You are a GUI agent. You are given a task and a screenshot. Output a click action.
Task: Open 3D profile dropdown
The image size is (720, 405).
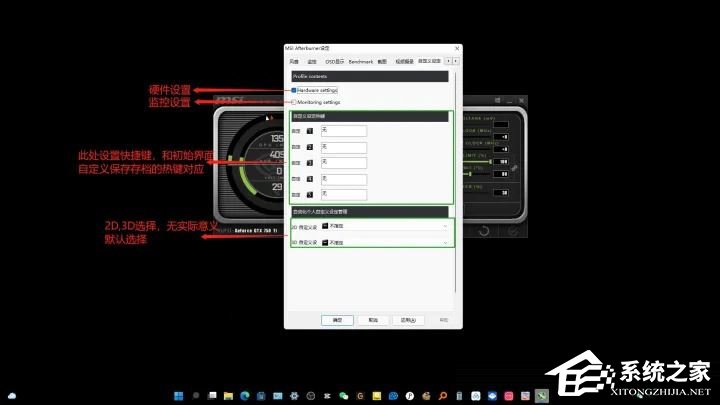(x=385, y=242)
